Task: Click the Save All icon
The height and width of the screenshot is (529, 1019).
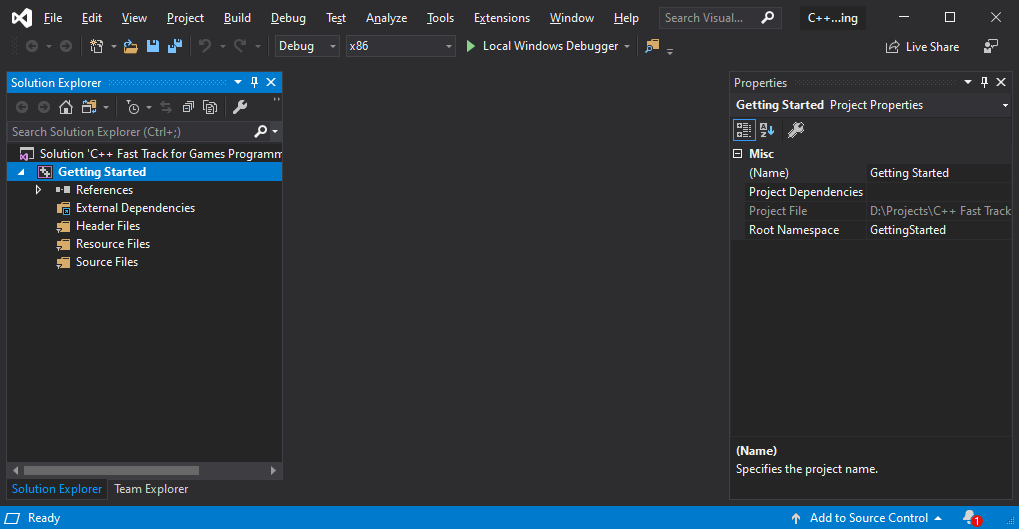Action: tap(175, 46)
